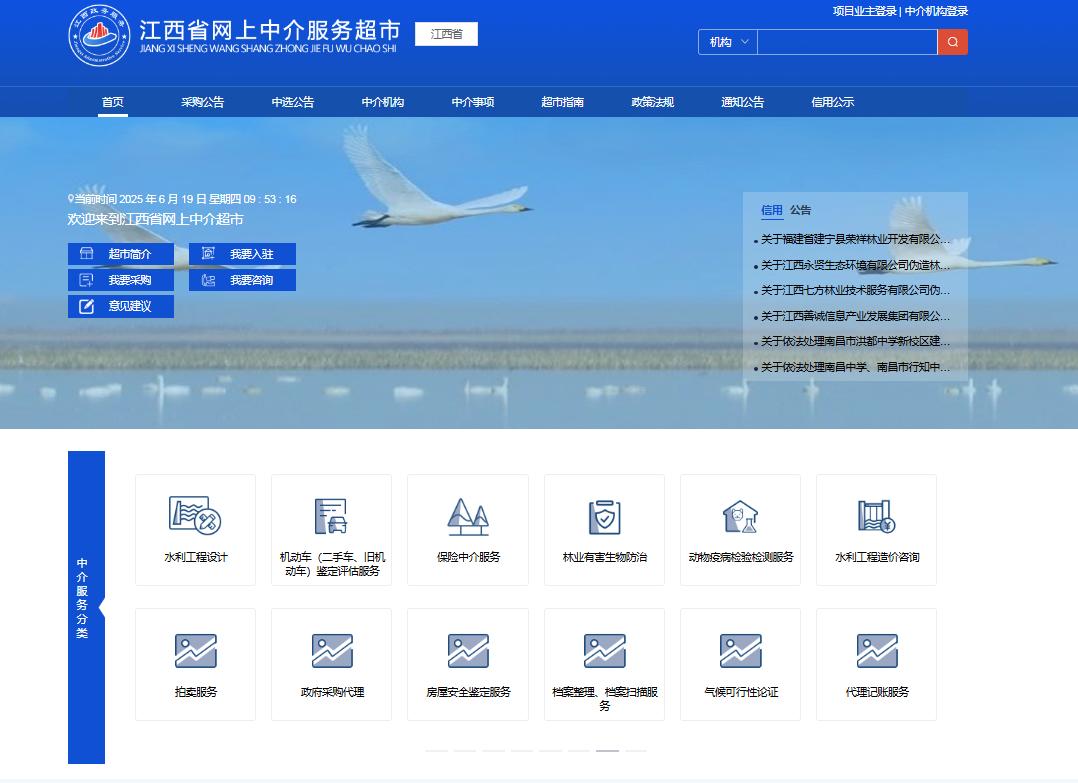Open the 动物疫病检验检测服务 icon

740,516
